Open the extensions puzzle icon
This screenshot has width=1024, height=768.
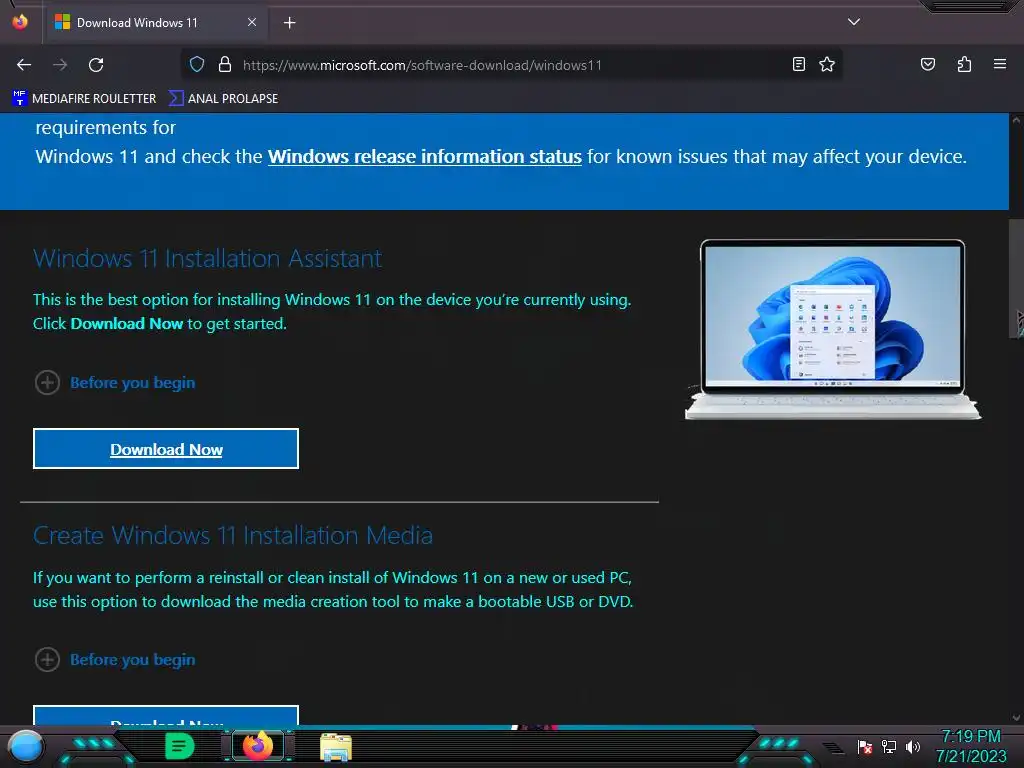pyautogui.click(x=964, y=64)
